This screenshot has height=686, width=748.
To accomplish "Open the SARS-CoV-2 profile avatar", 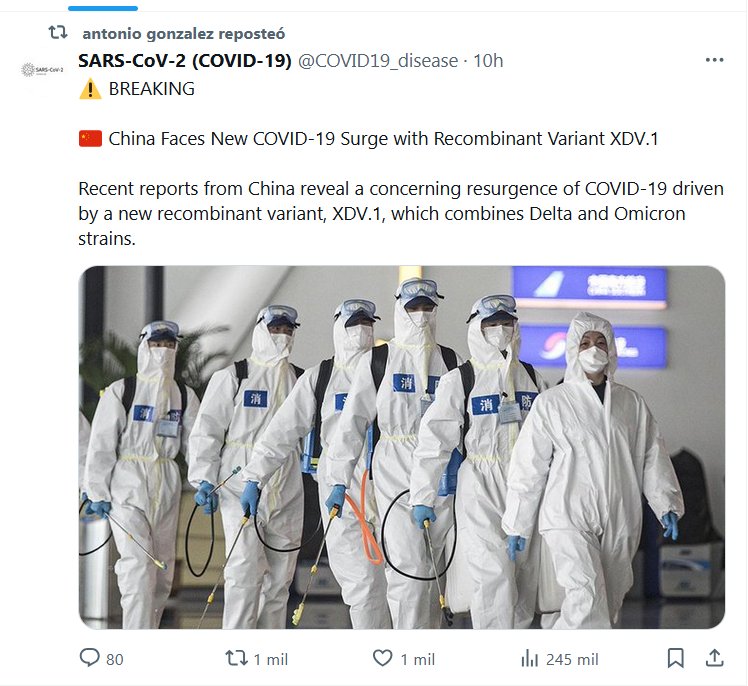I will coord(42,70).
